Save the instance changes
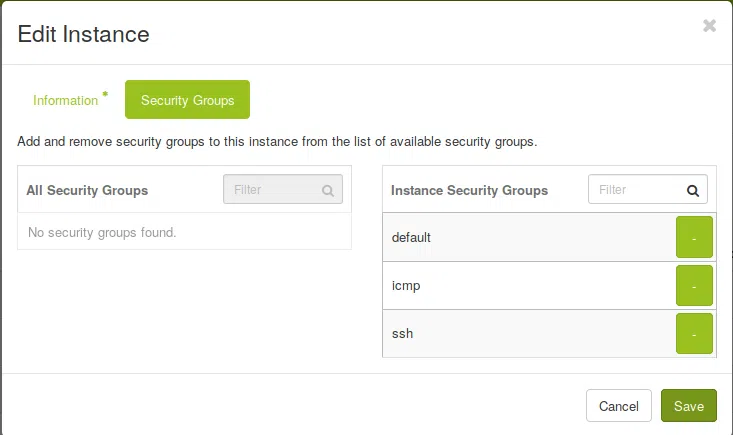This screenshot has height=435, width=733. pos(689,406)
